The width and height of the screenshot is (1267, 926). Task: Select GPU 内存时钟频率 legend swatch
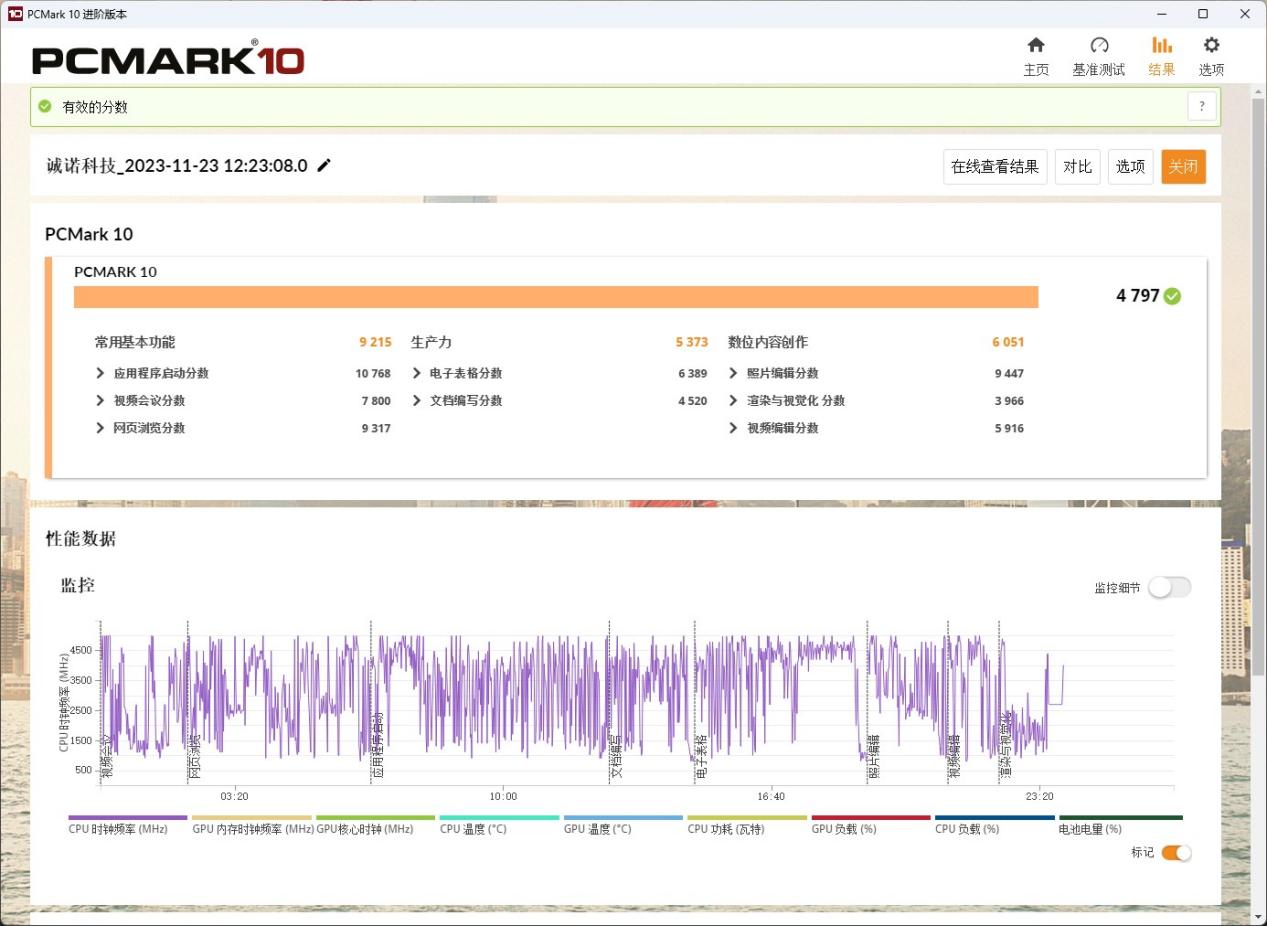[252, 818]
